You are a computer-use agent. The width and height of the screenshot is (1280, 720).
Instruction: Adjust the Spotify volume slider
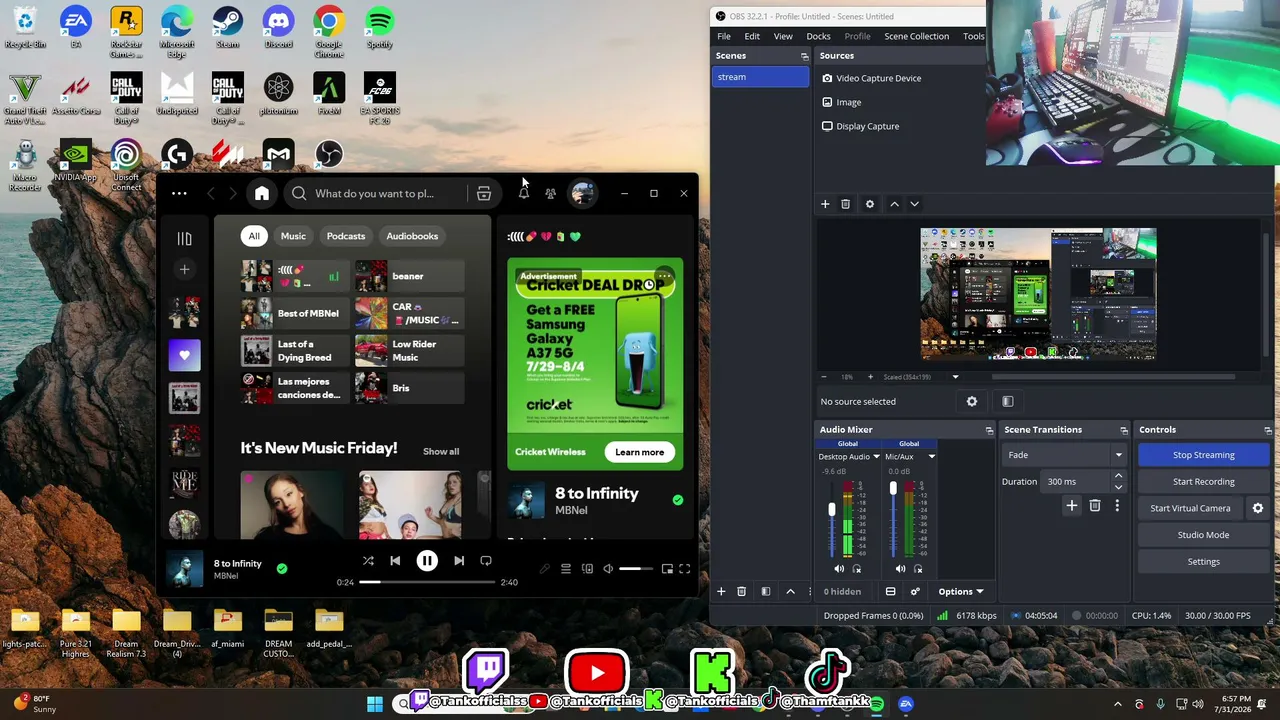point(636,569)
